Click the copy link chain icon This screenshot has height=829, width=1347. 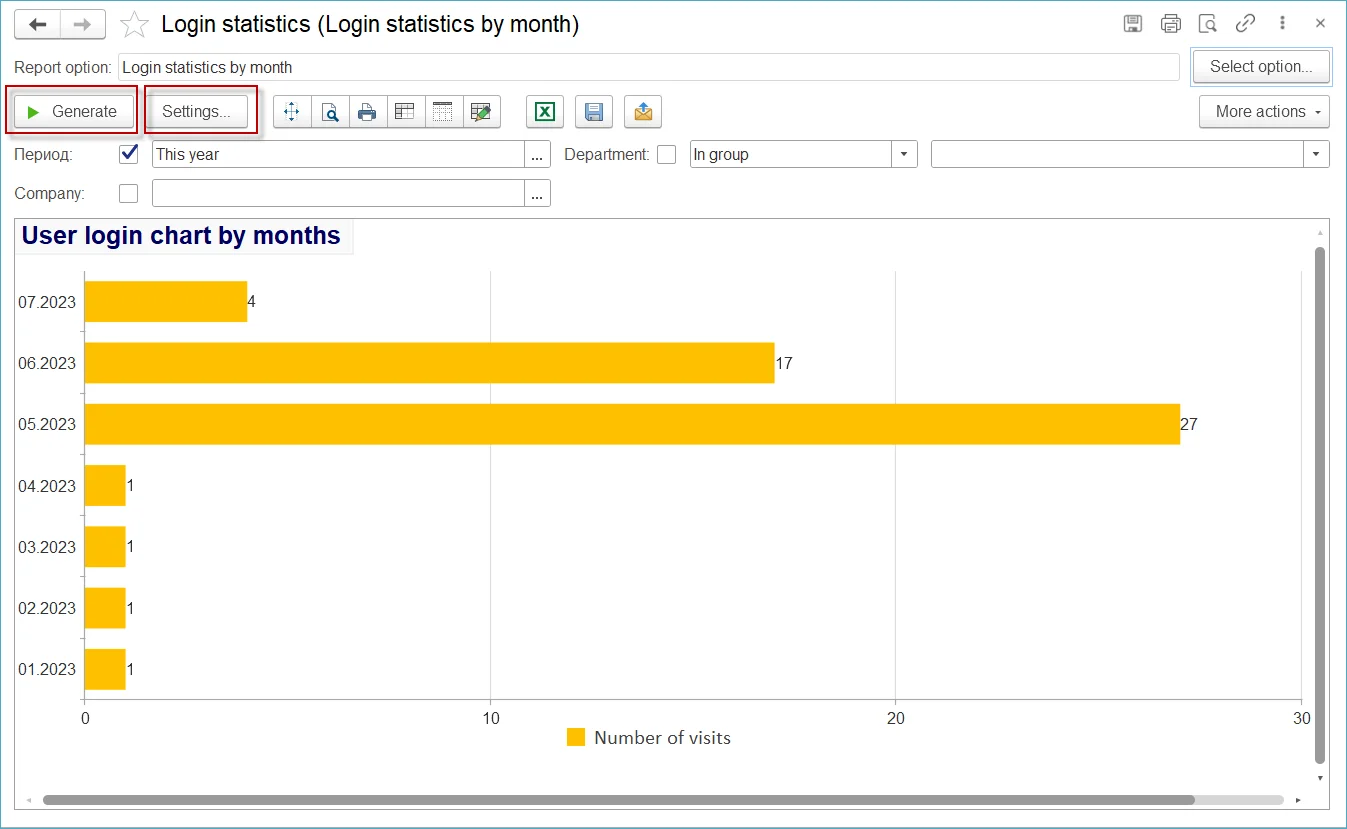click(x=1245, y=24)
